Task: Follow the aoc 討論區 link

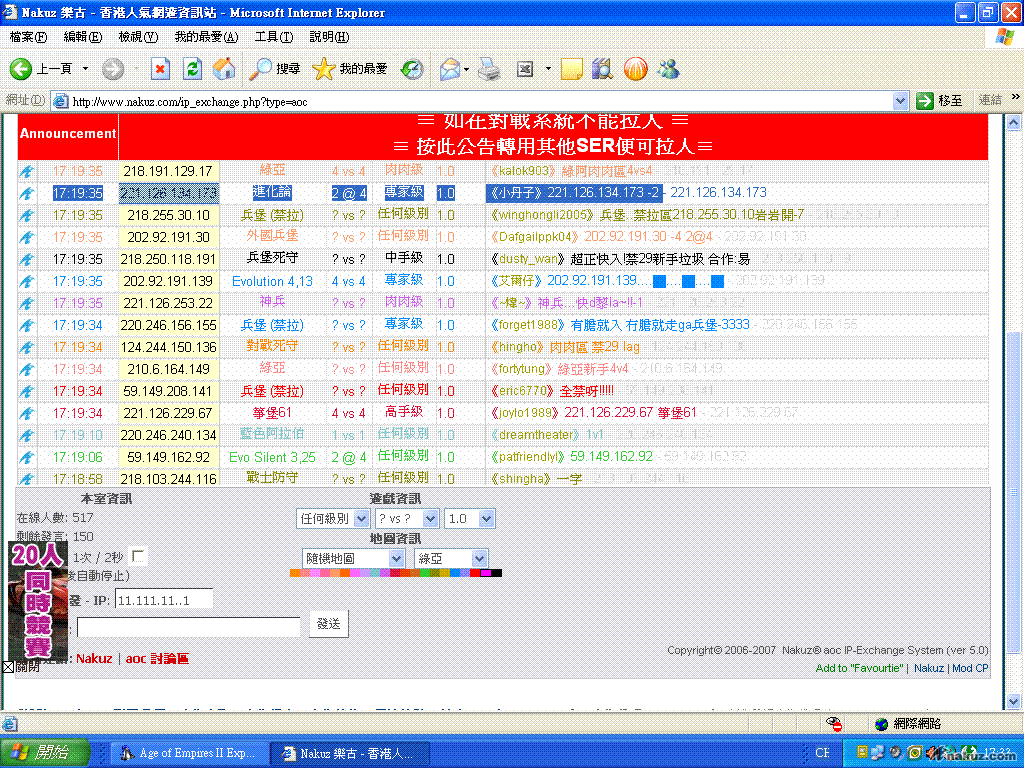Action: coord(157,659)
